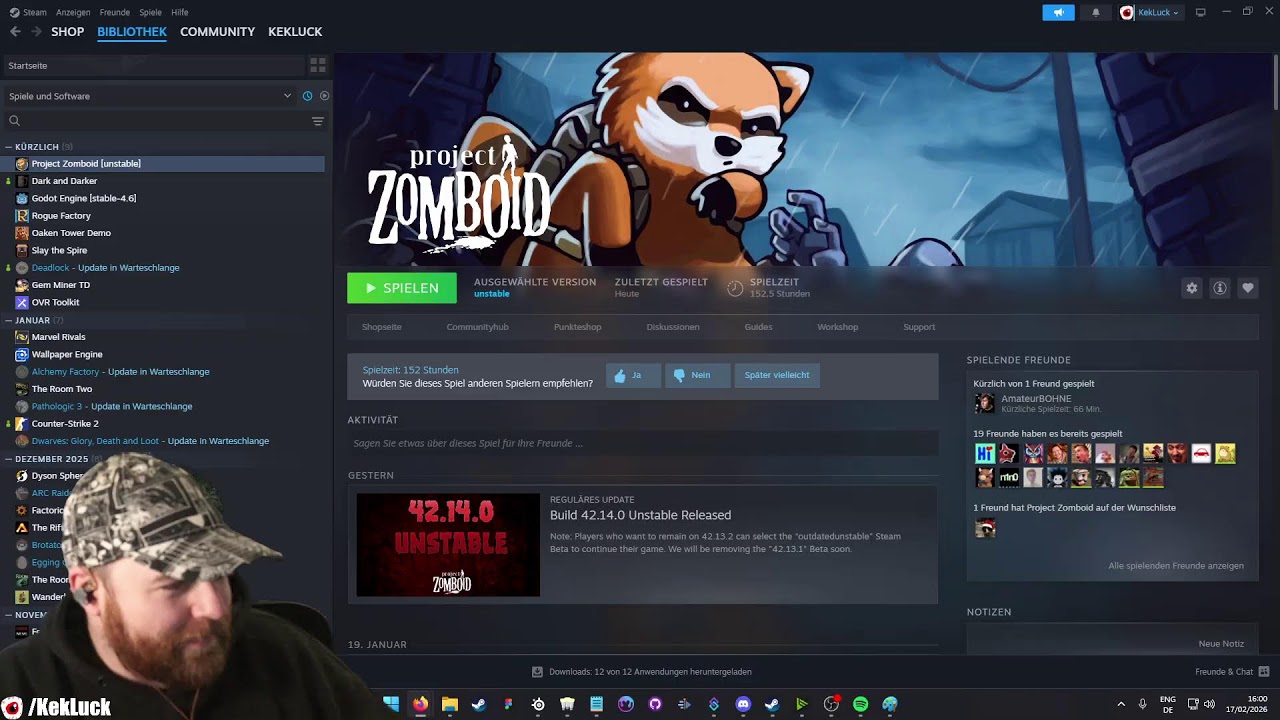1280x720 pixels.
Task: Collapse the DEZEMBER 2025 section
Action: point(9,459)
